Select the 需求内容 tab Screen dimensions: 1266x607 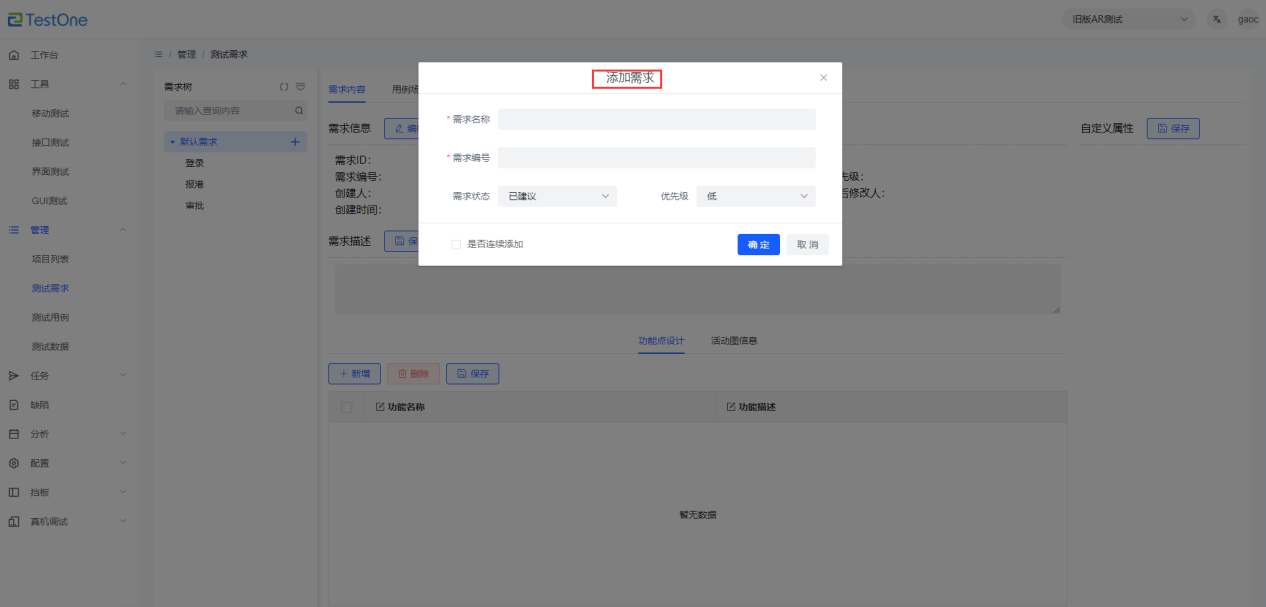(x=347, y=89)
